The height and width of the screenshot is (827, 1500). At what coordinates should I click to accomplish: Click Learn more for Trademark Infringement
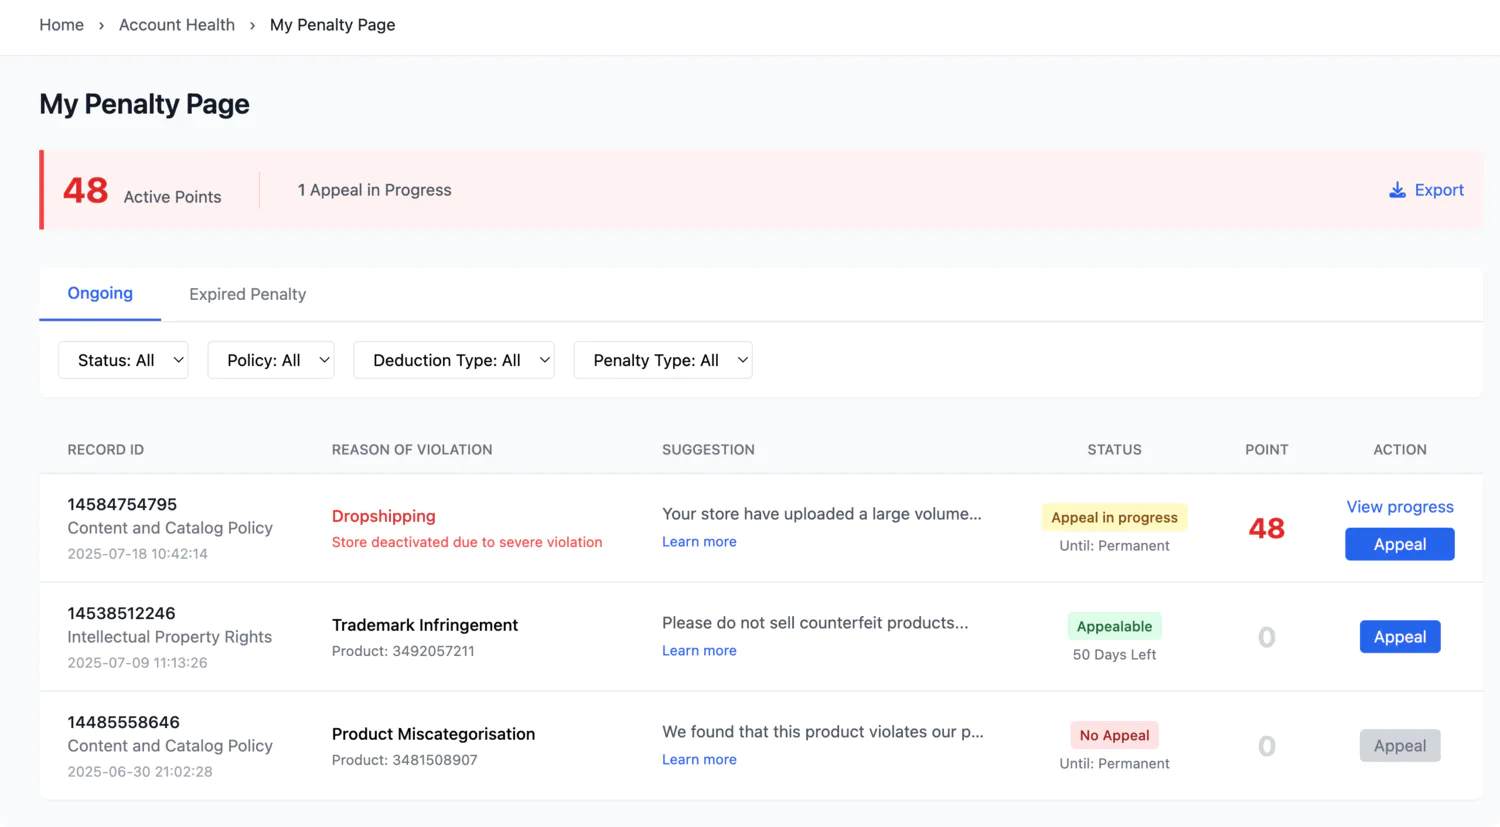[x=699, y=651]
